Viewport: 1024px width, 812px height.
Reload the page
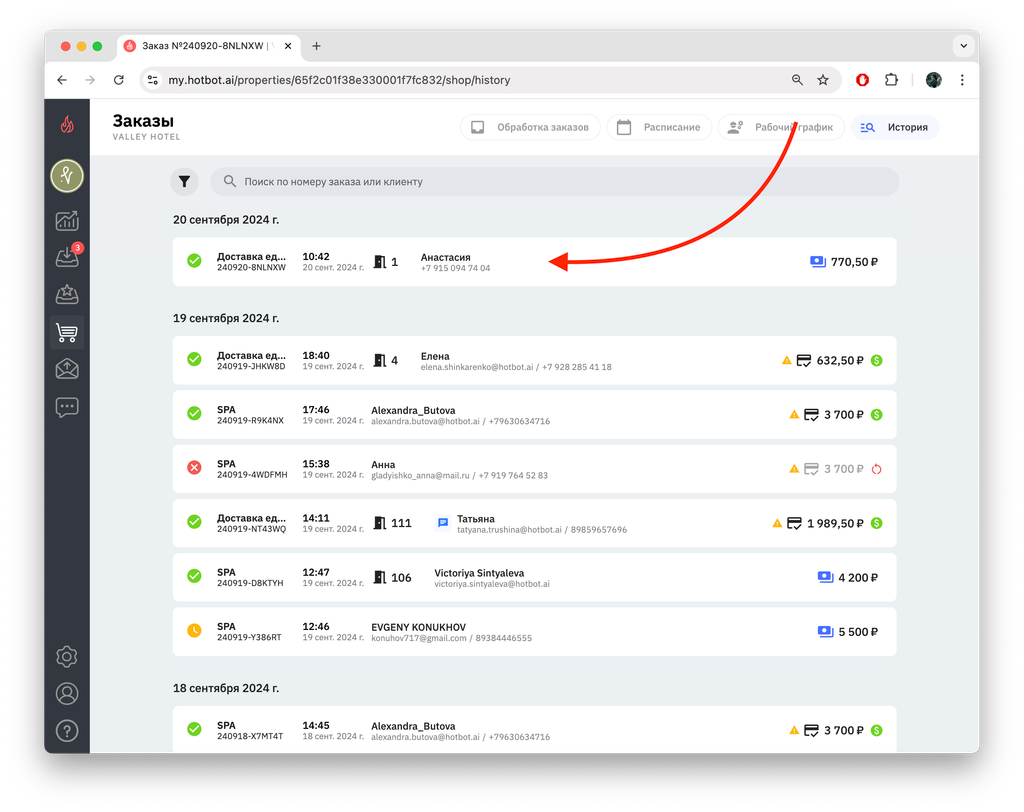[x=119, y=80]
